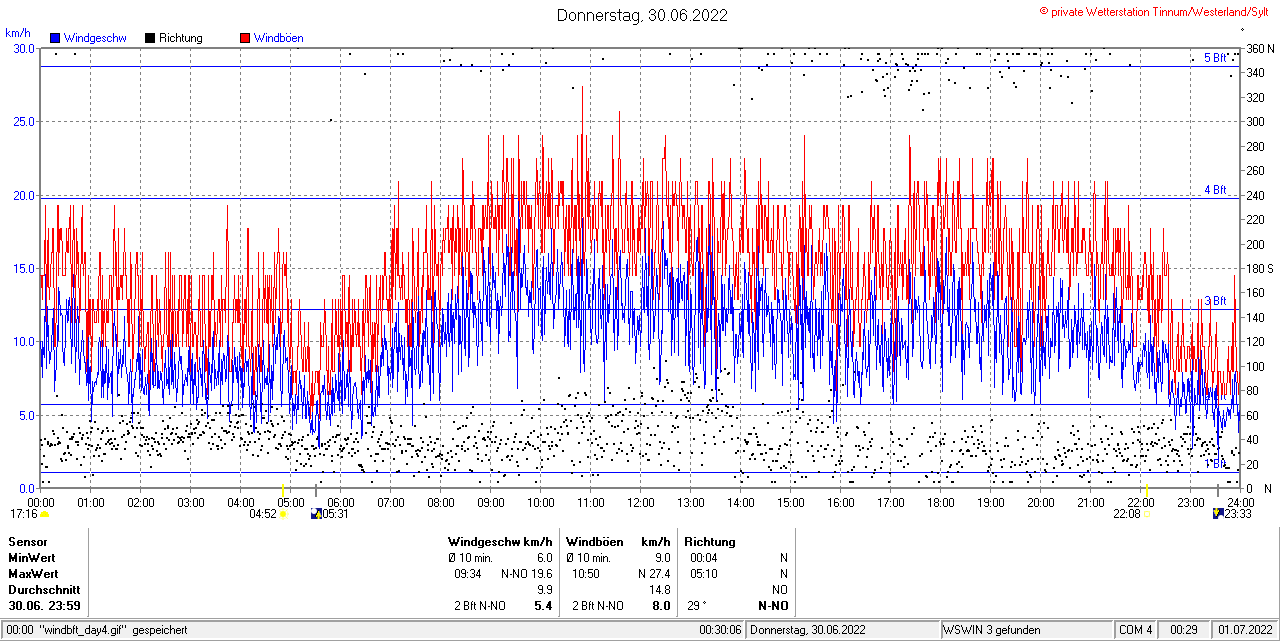
Task: Click the current gust value 8.0
Action: (662, 606)
